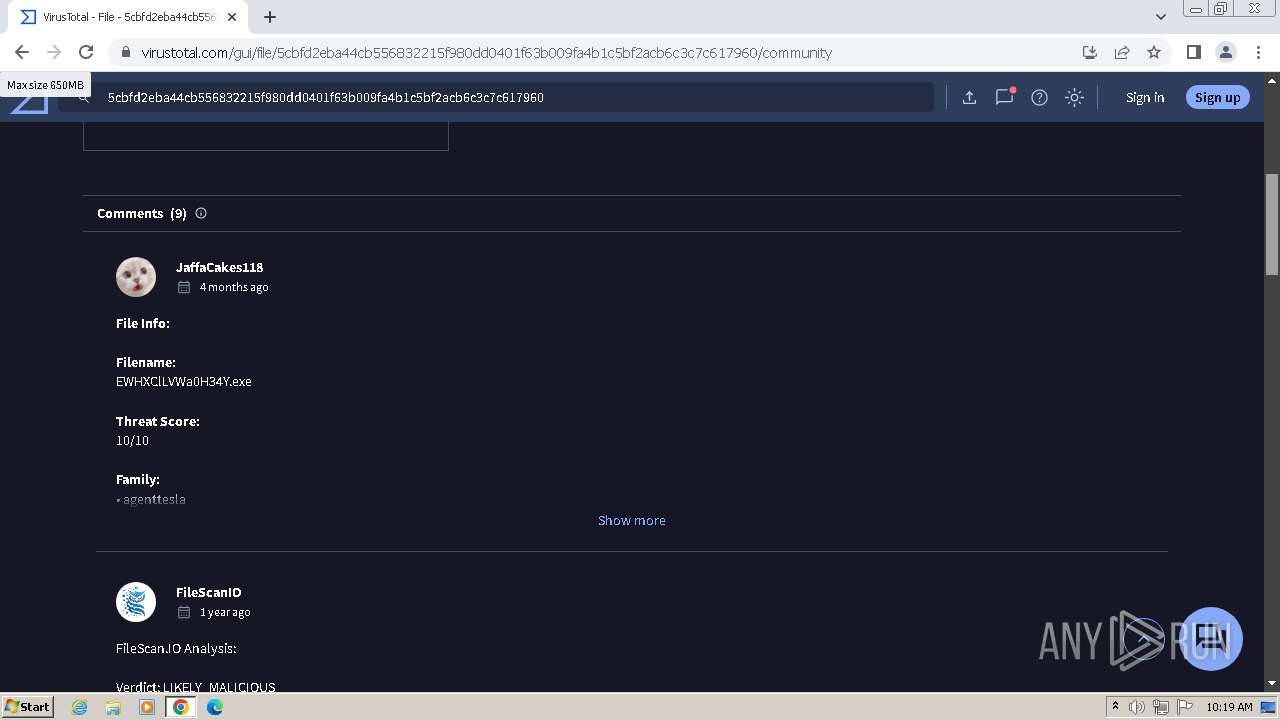Click the scrollbar down arrow
The width and height of the screenshot is (1280, 720).
tap(1272, 683)
